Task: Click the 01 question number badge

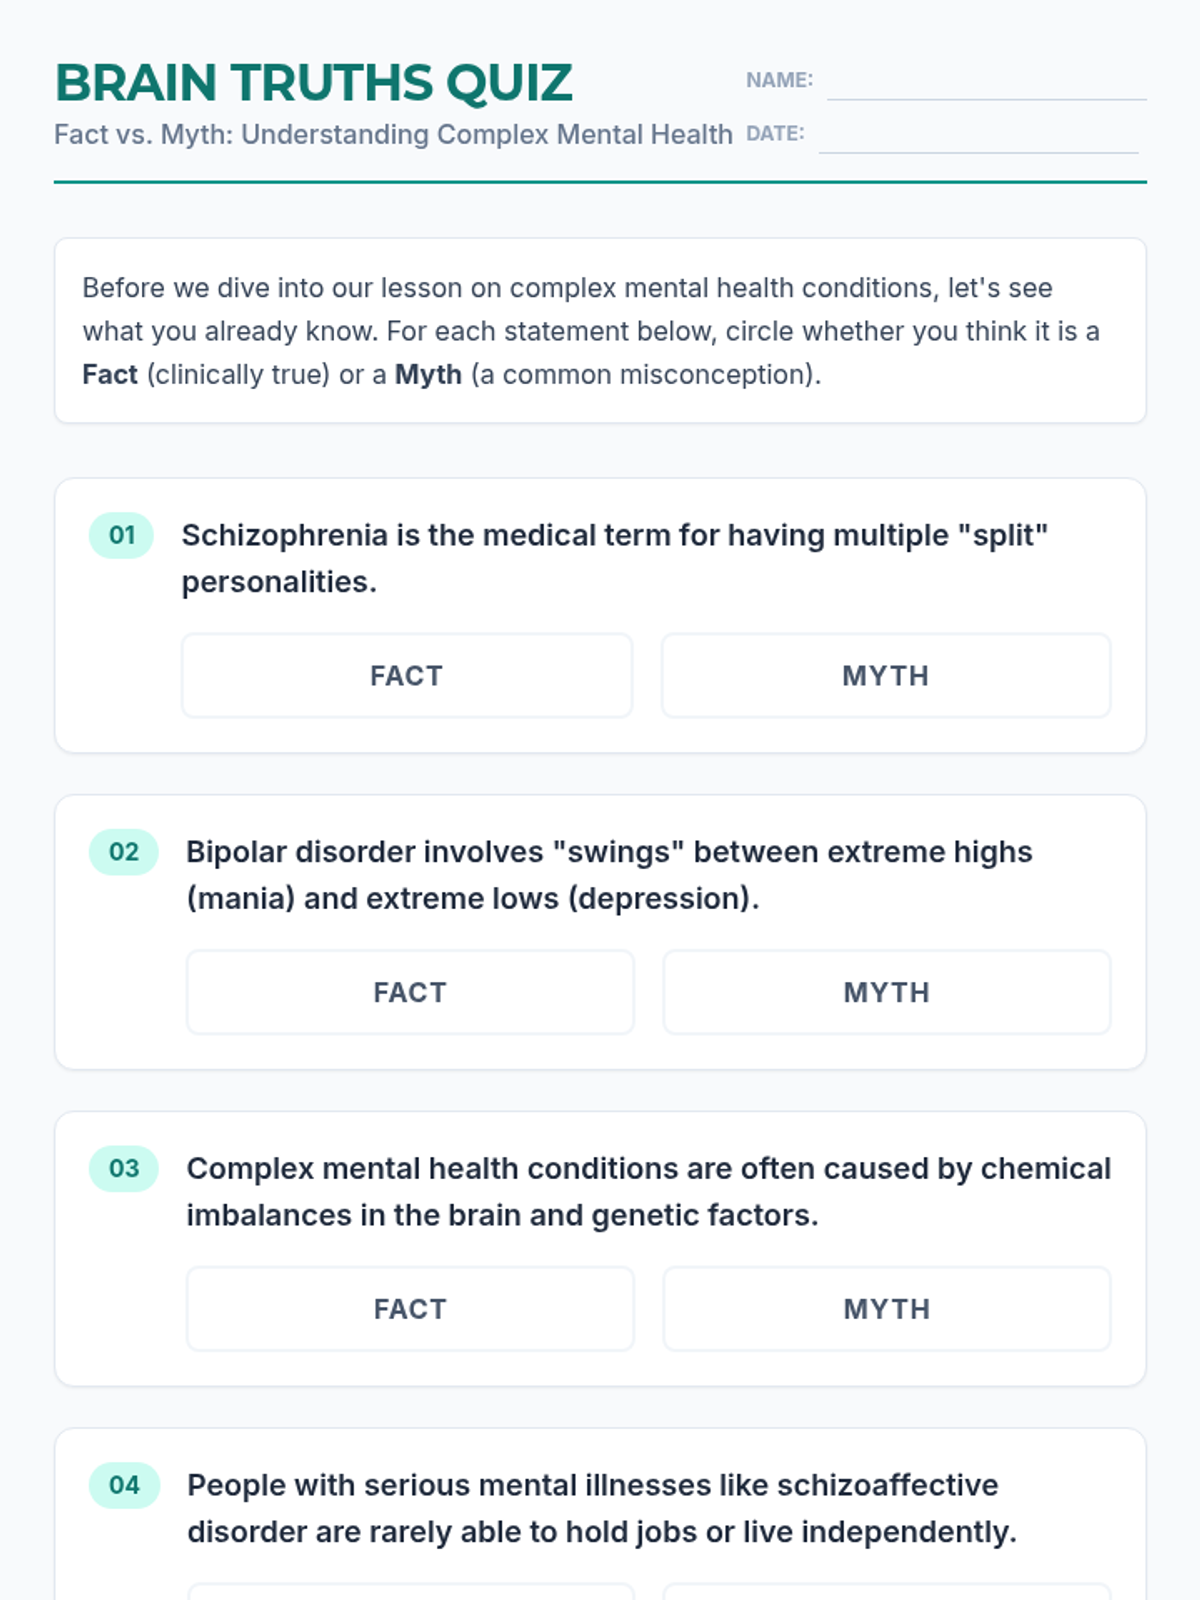Action: click(x=122, y=535)
